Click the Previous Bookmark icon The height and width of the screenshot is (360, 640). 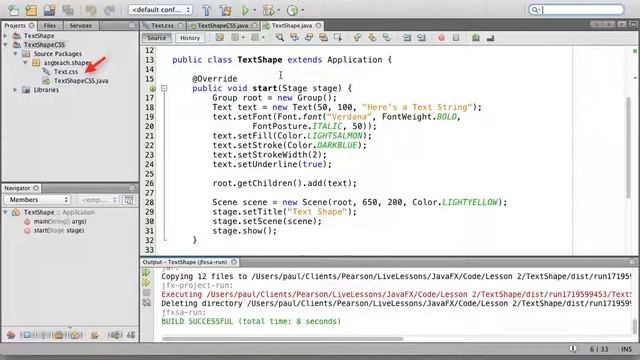click(358, 38)
